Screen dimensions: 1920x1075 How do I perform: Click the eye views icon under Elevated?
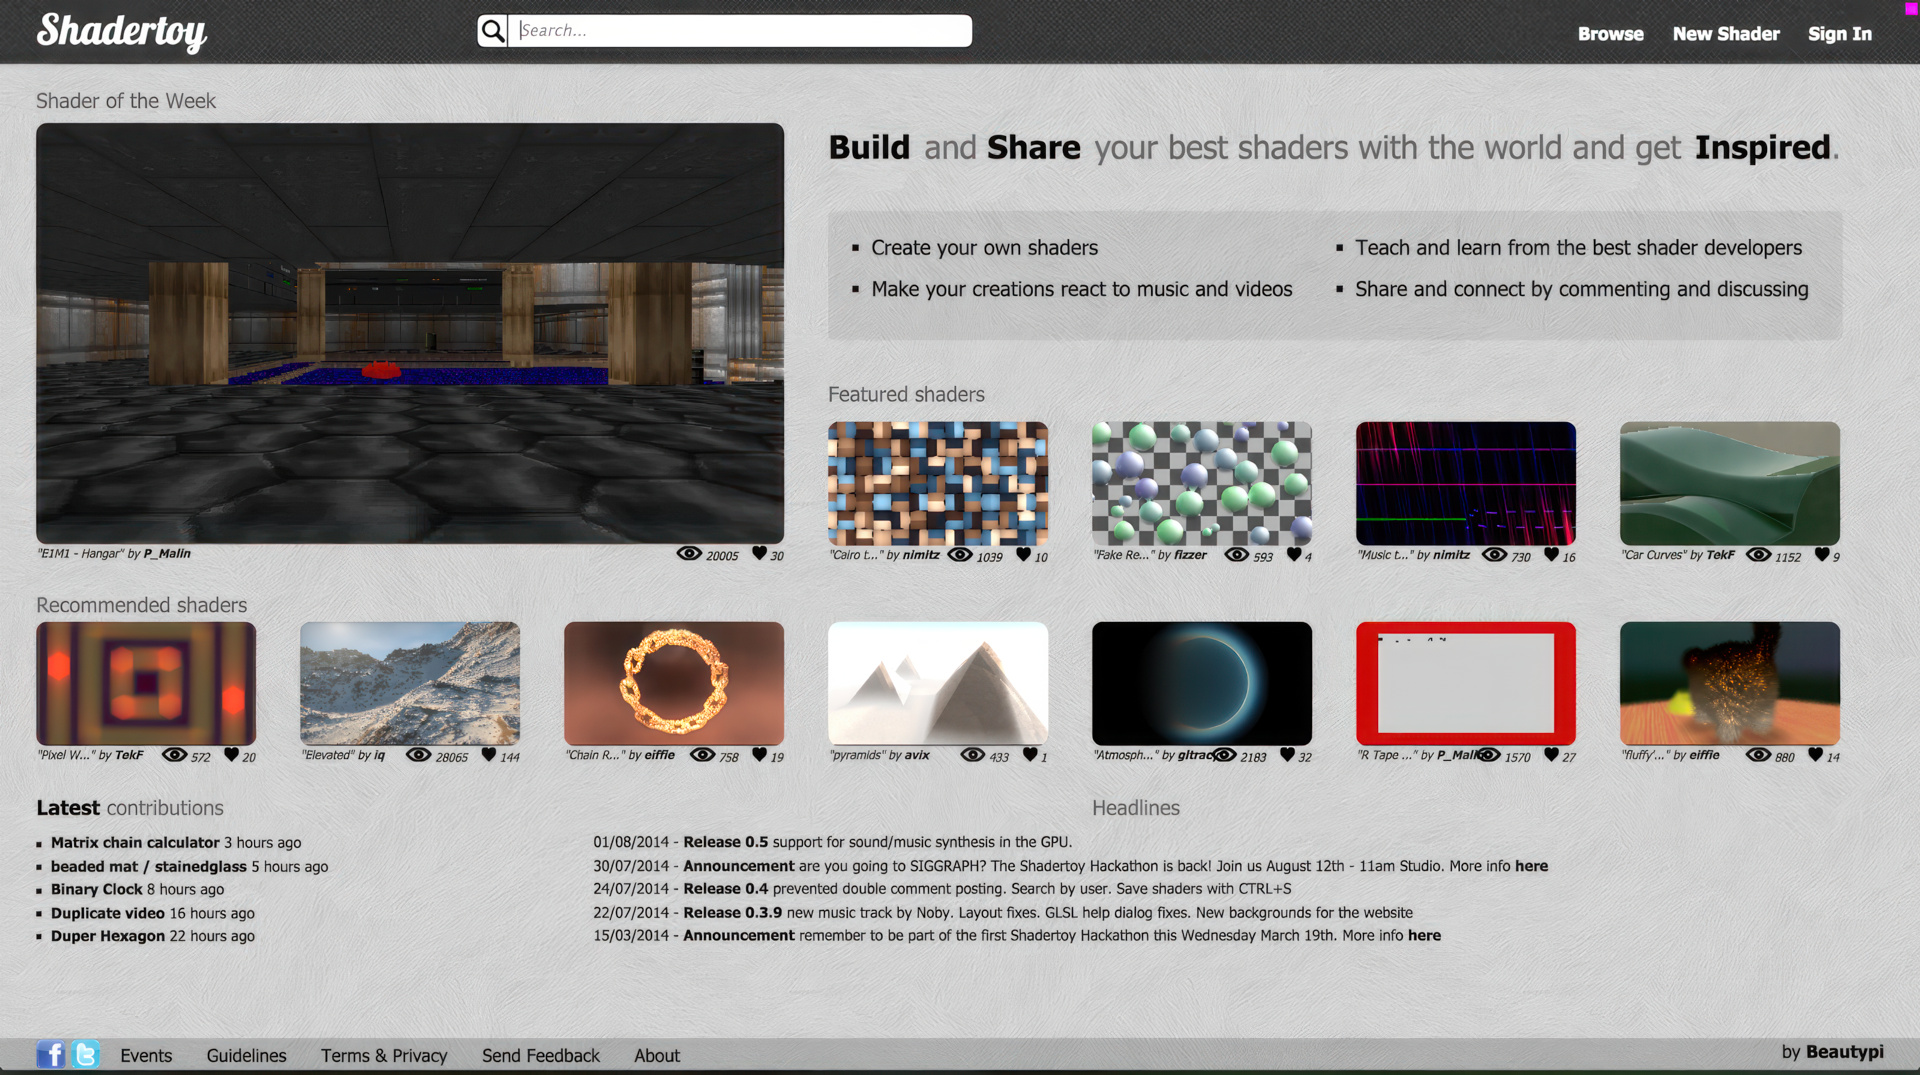(418, 755)
